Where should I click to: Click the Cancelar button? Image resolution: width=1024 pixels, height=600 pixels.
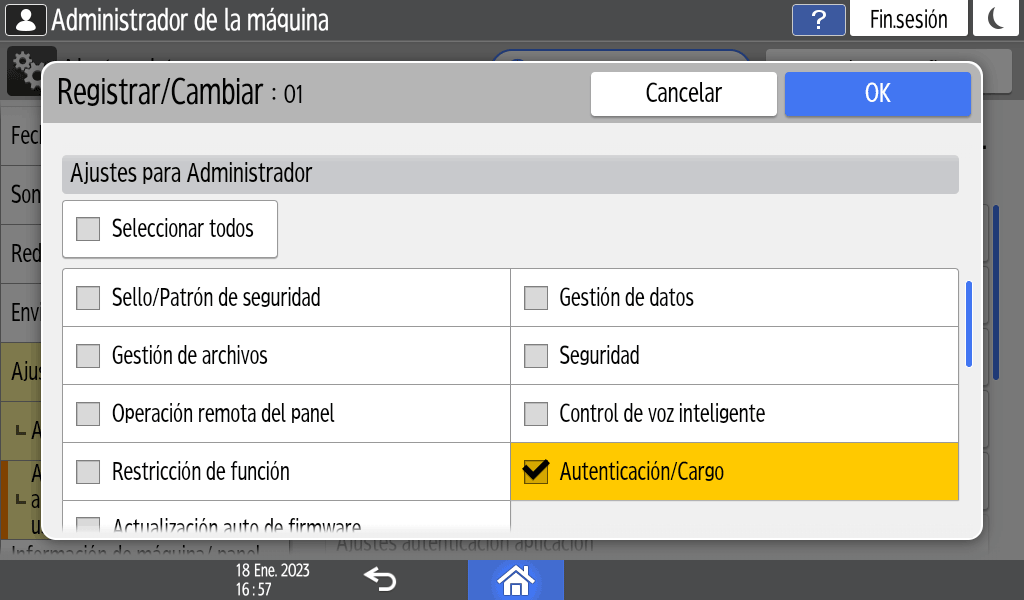pyautogui.click(x=683, y=94)
